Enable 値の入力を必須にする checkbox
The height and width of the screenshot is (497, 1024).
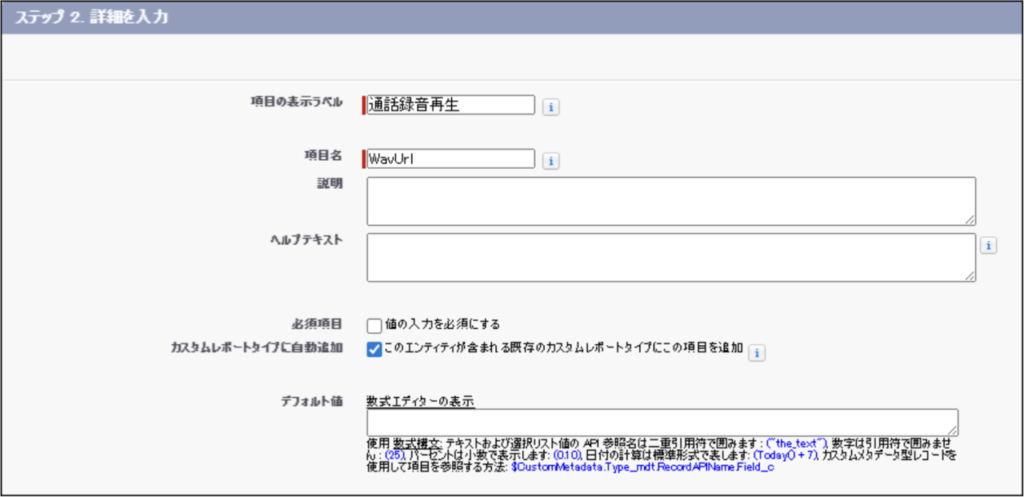point(374,325)
